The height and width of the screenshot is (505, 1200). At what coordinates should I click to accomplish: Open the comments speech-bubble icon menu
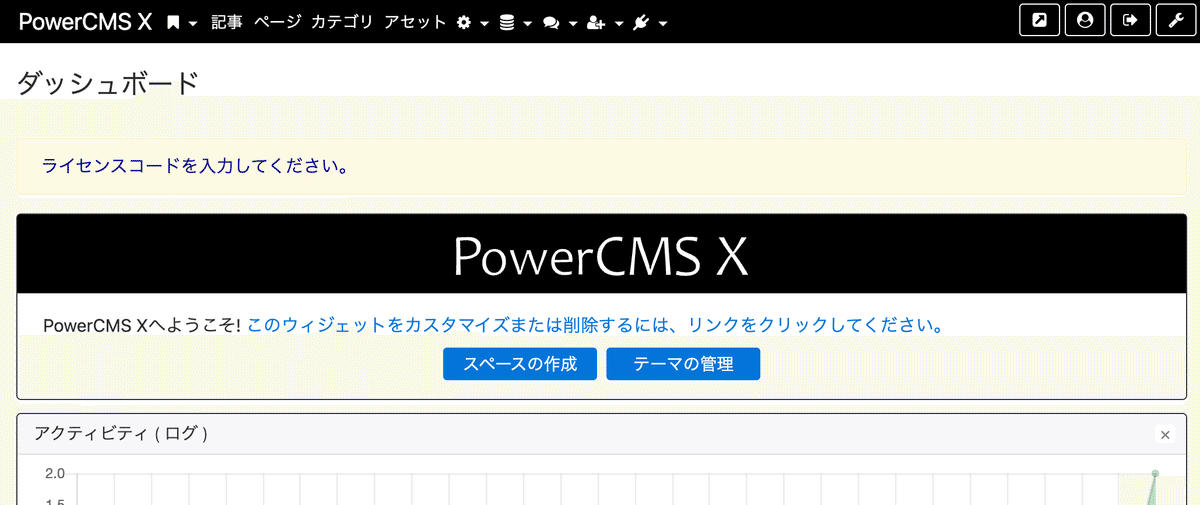pyautogui.click(x=558, y=22)
